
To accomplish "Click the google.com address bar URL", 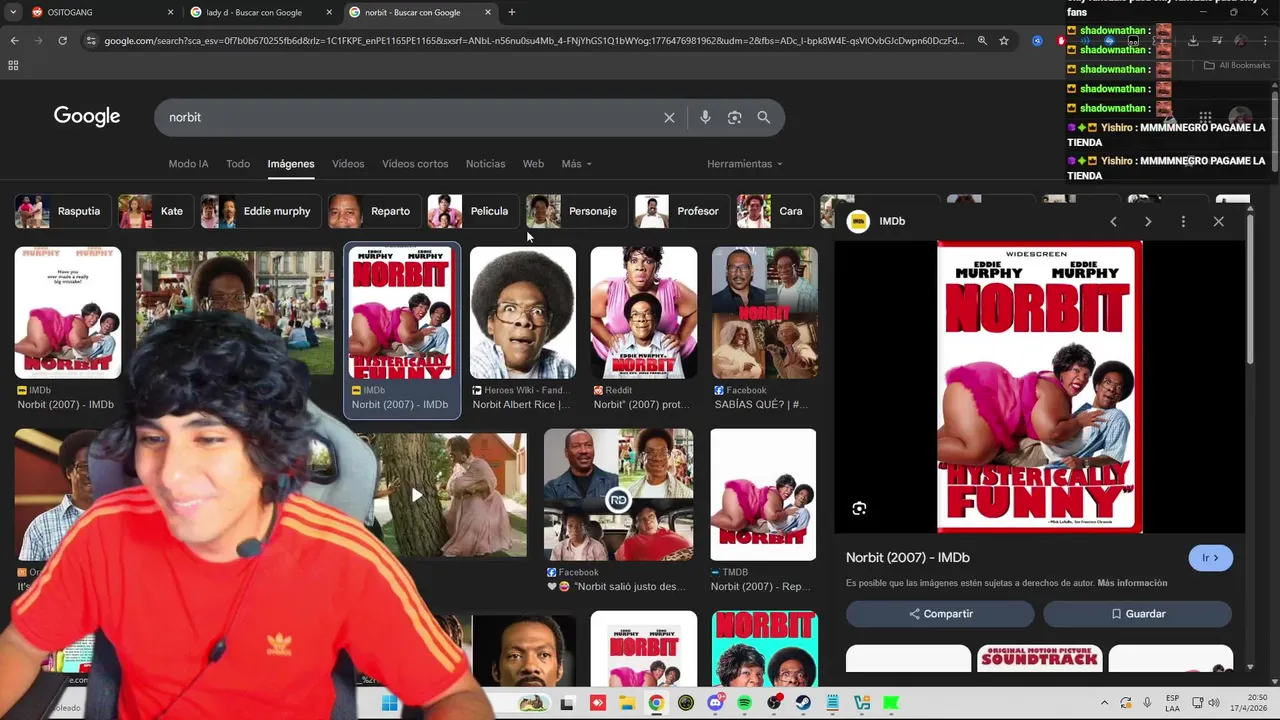I will pos(534,41).
